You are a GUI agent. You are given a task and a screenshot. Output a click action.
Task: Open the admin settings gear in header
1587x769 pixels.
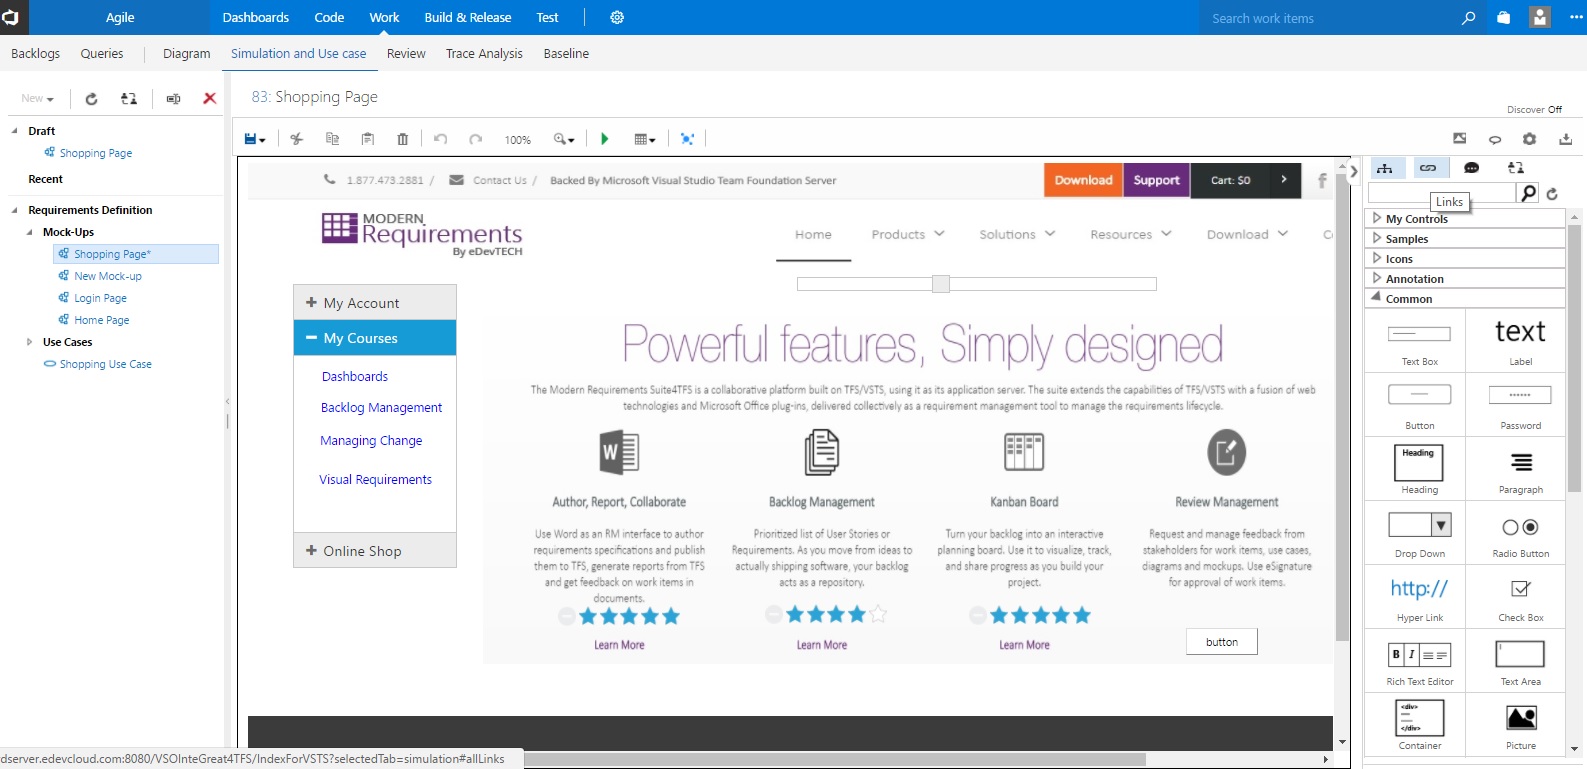click(x=617, y=18)
